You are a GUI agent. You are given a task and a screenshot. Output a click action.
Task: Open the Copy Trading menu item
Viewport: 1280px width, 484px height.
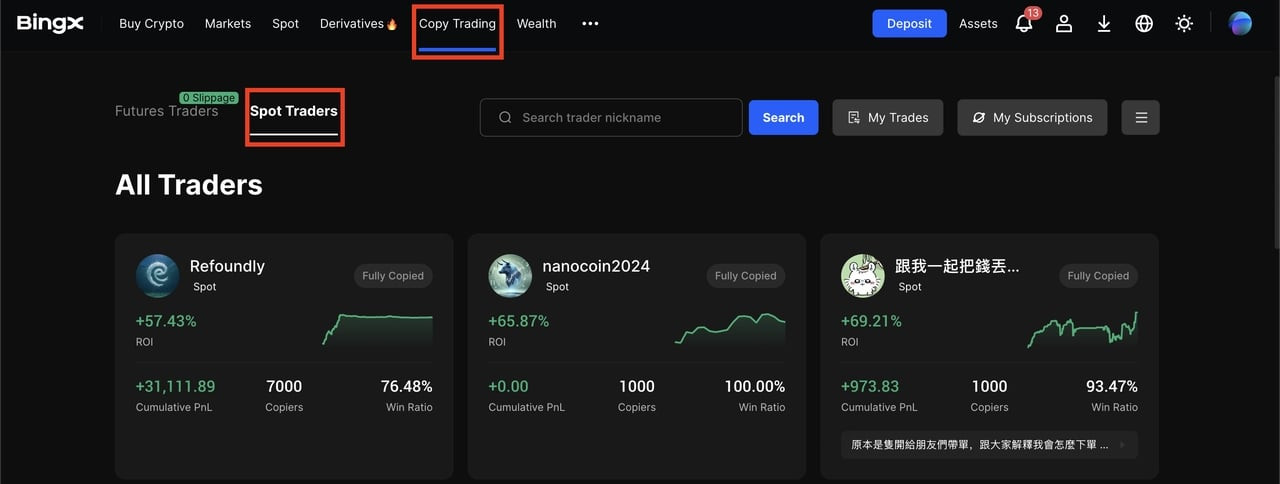(457, 24)
